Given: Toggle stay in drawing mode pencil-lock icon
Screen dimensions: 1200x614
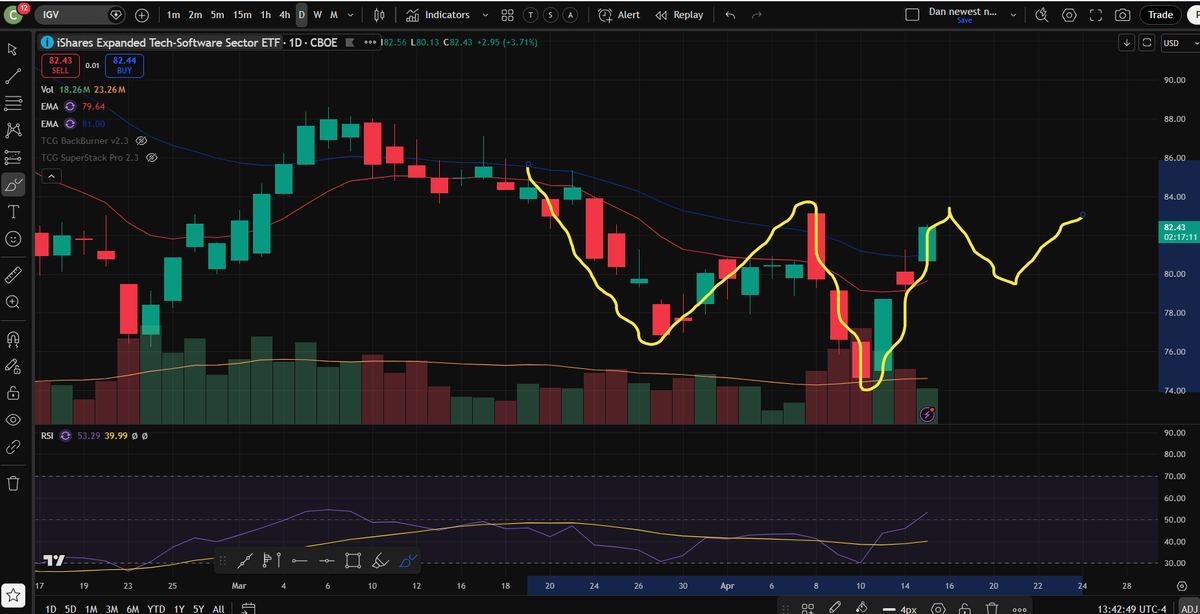Looking at the screenshot, I should pyautogui.click(x=14, y=365).
